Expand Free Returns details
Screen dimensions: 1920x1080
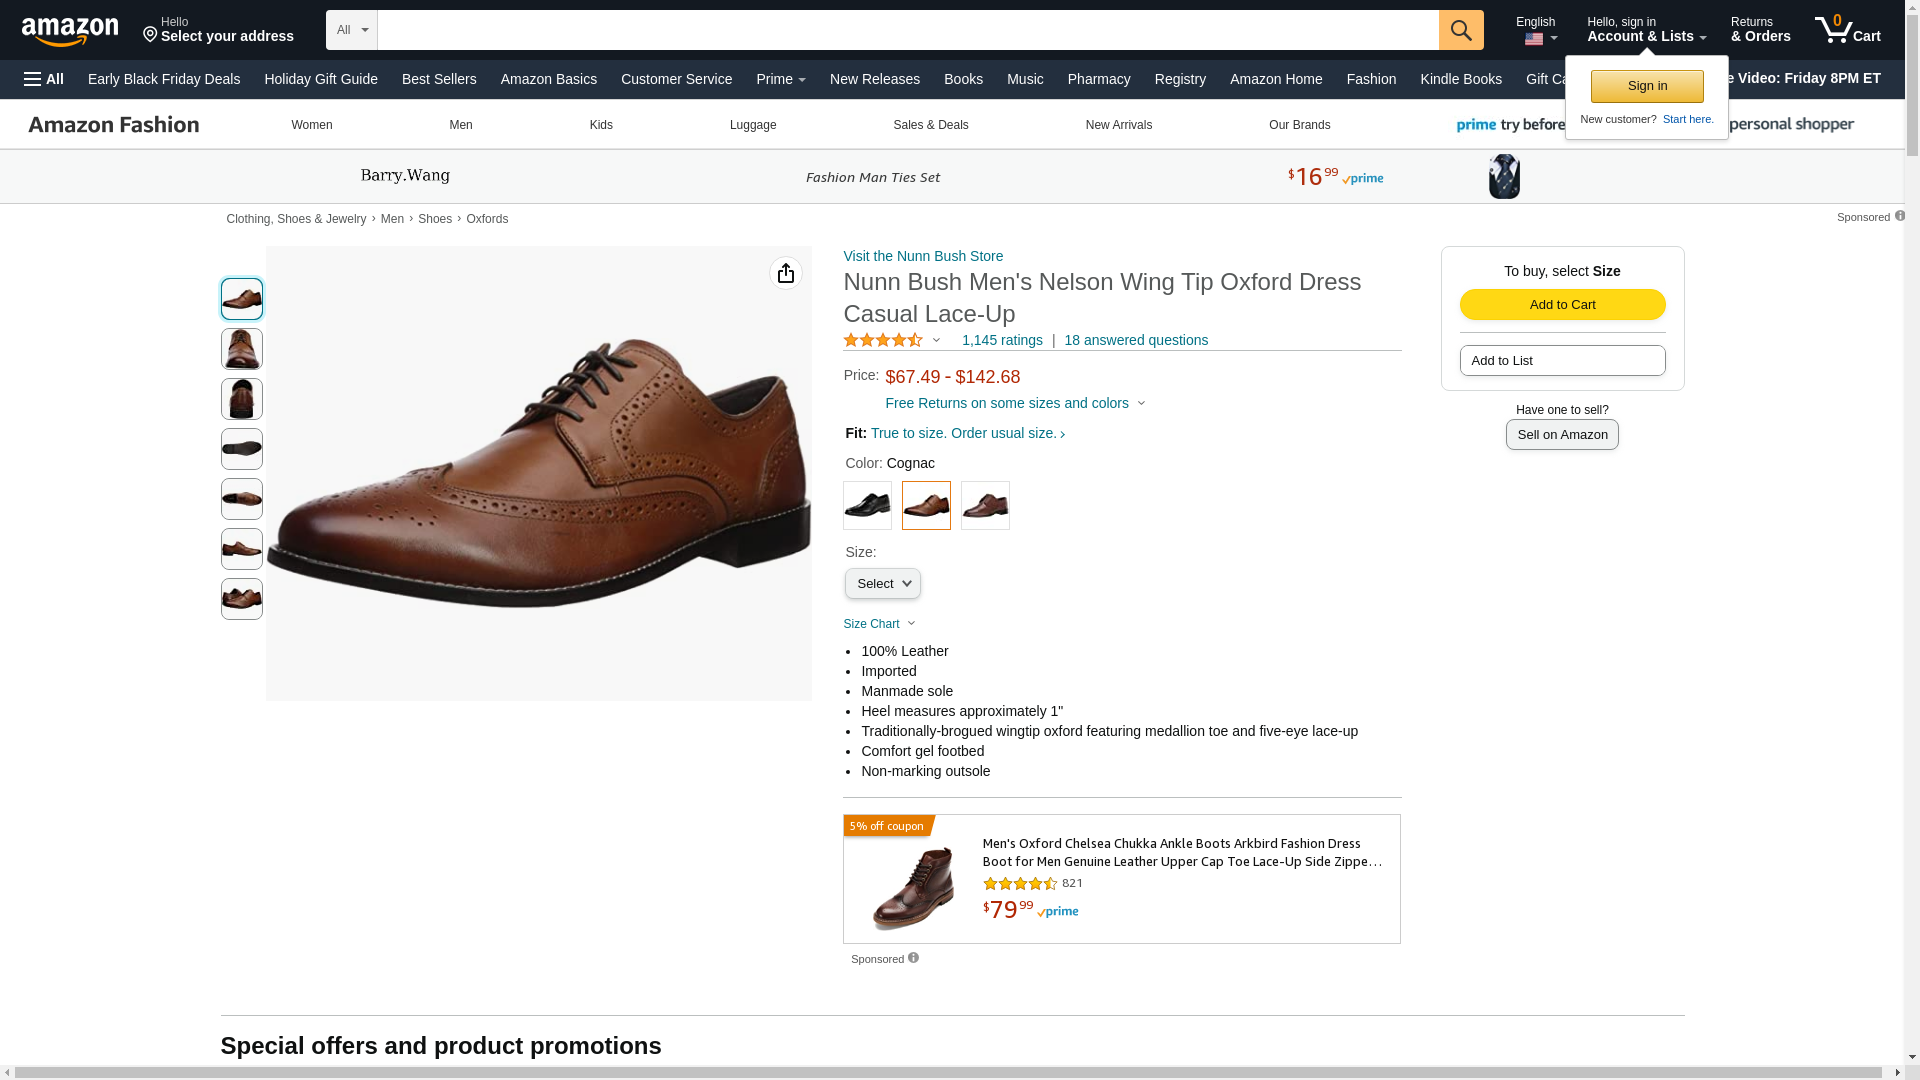pyautogui.click(x=1015, y=403)
